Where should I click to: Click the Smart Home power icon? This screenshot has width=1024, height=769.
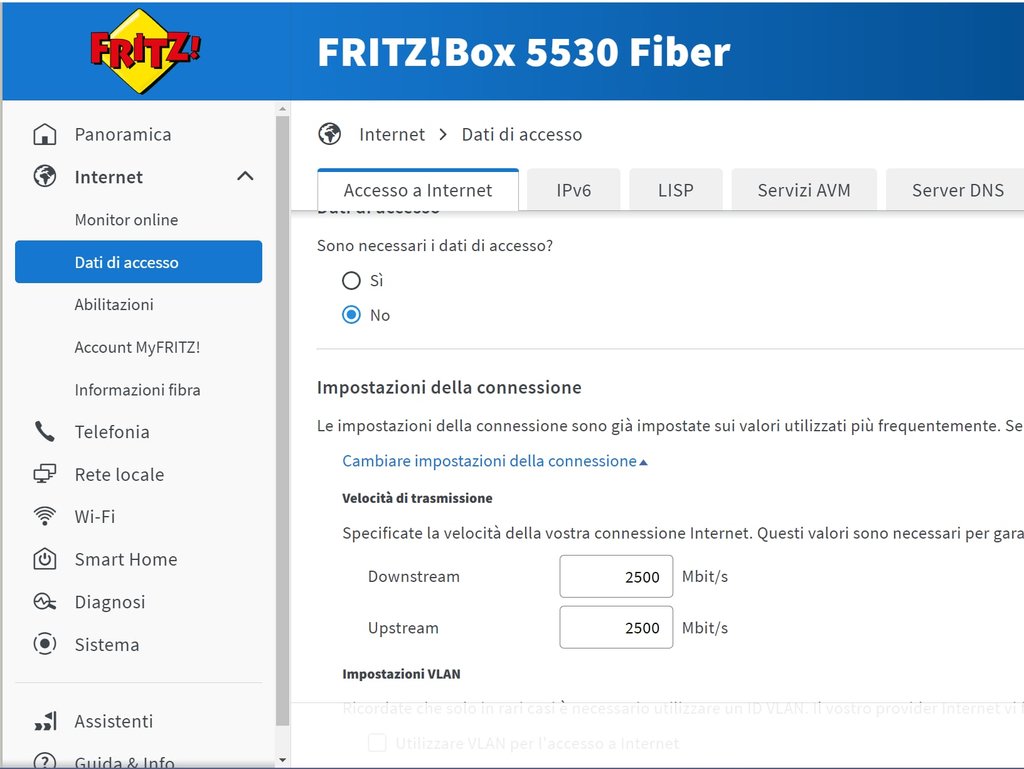44,560
